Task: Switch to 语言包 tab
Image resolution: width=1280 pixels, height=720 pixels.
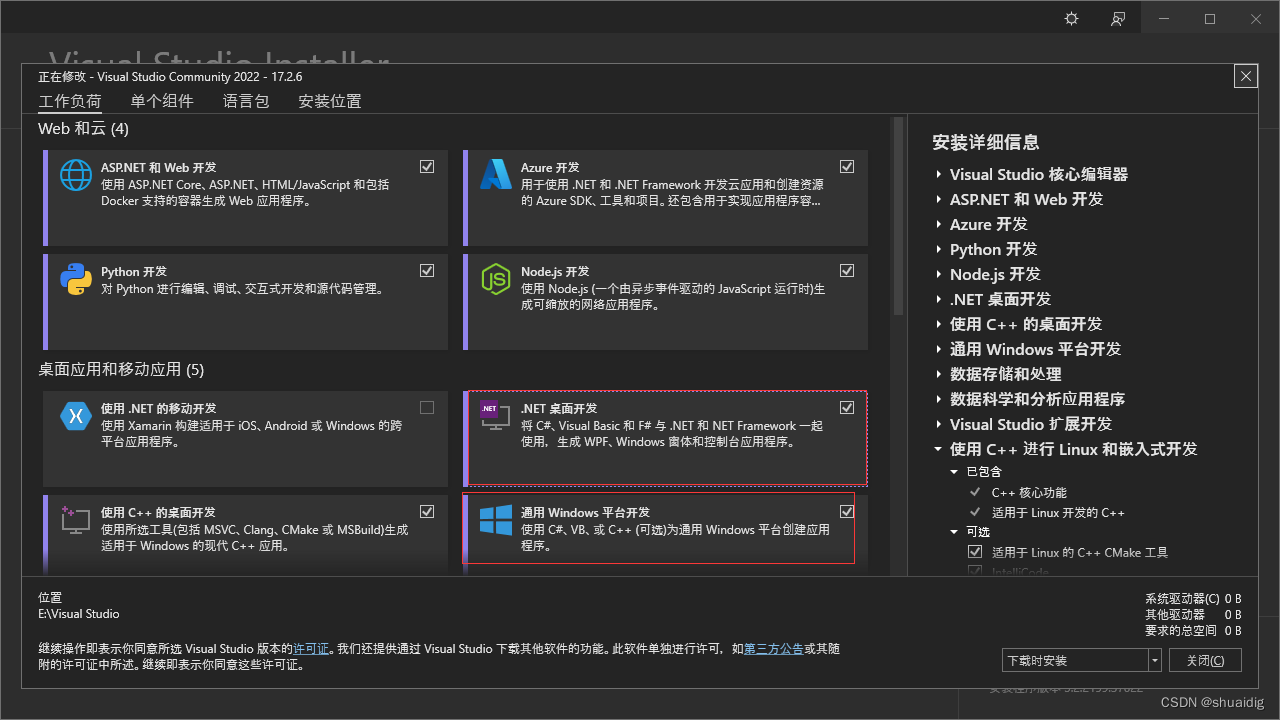Action: [x=246, y=101]
